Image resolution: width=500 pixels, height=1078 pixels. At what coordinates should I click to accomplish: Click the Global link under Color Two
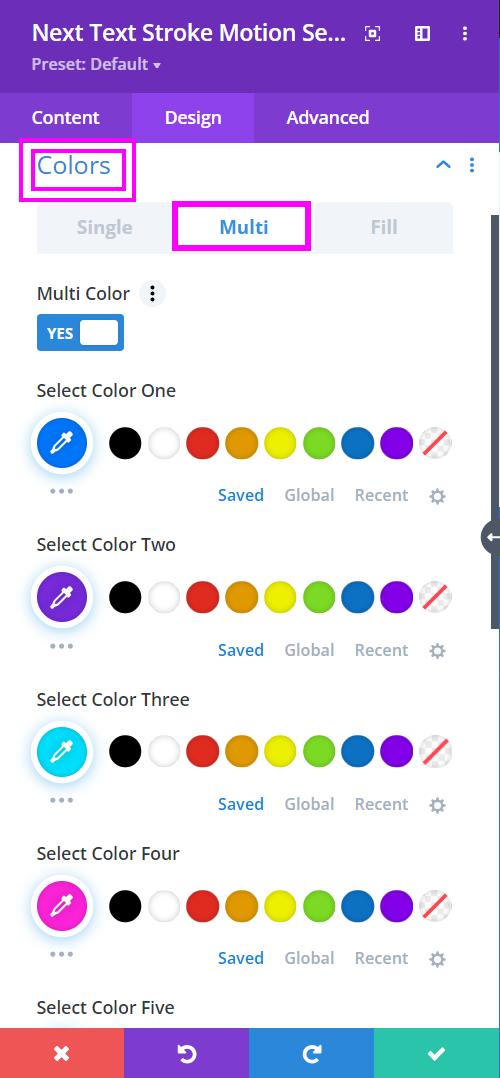tap(309, 650)
